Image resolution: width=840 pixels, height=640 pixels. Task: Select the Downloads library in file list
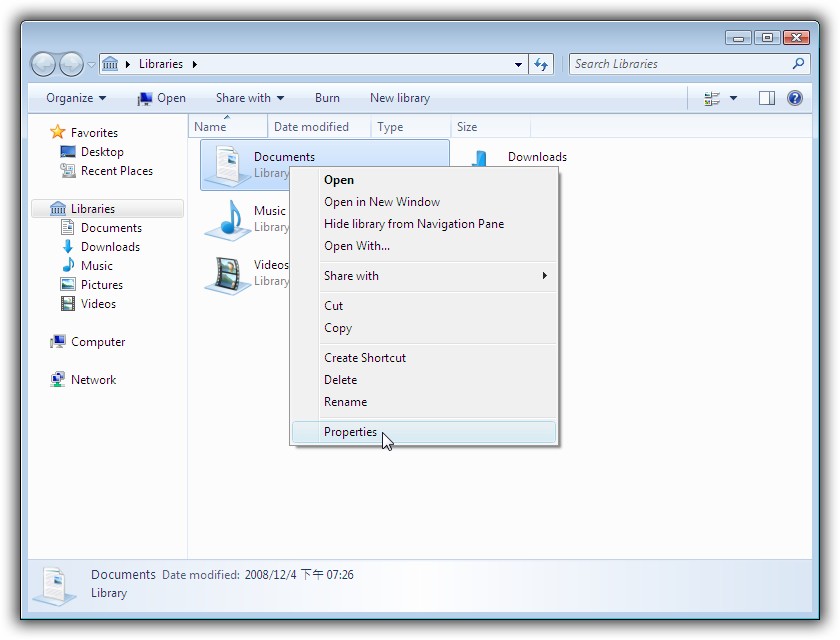point(537,157)
